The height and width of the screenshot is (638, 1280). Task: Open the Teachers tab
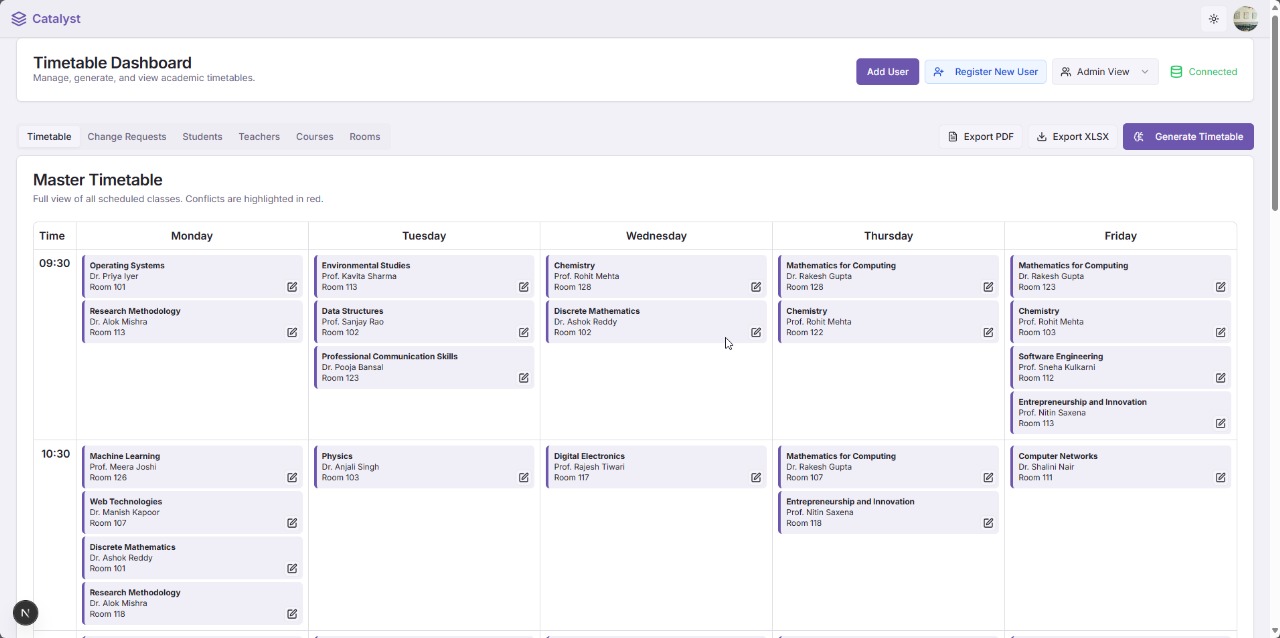click(x=259, y=137)
